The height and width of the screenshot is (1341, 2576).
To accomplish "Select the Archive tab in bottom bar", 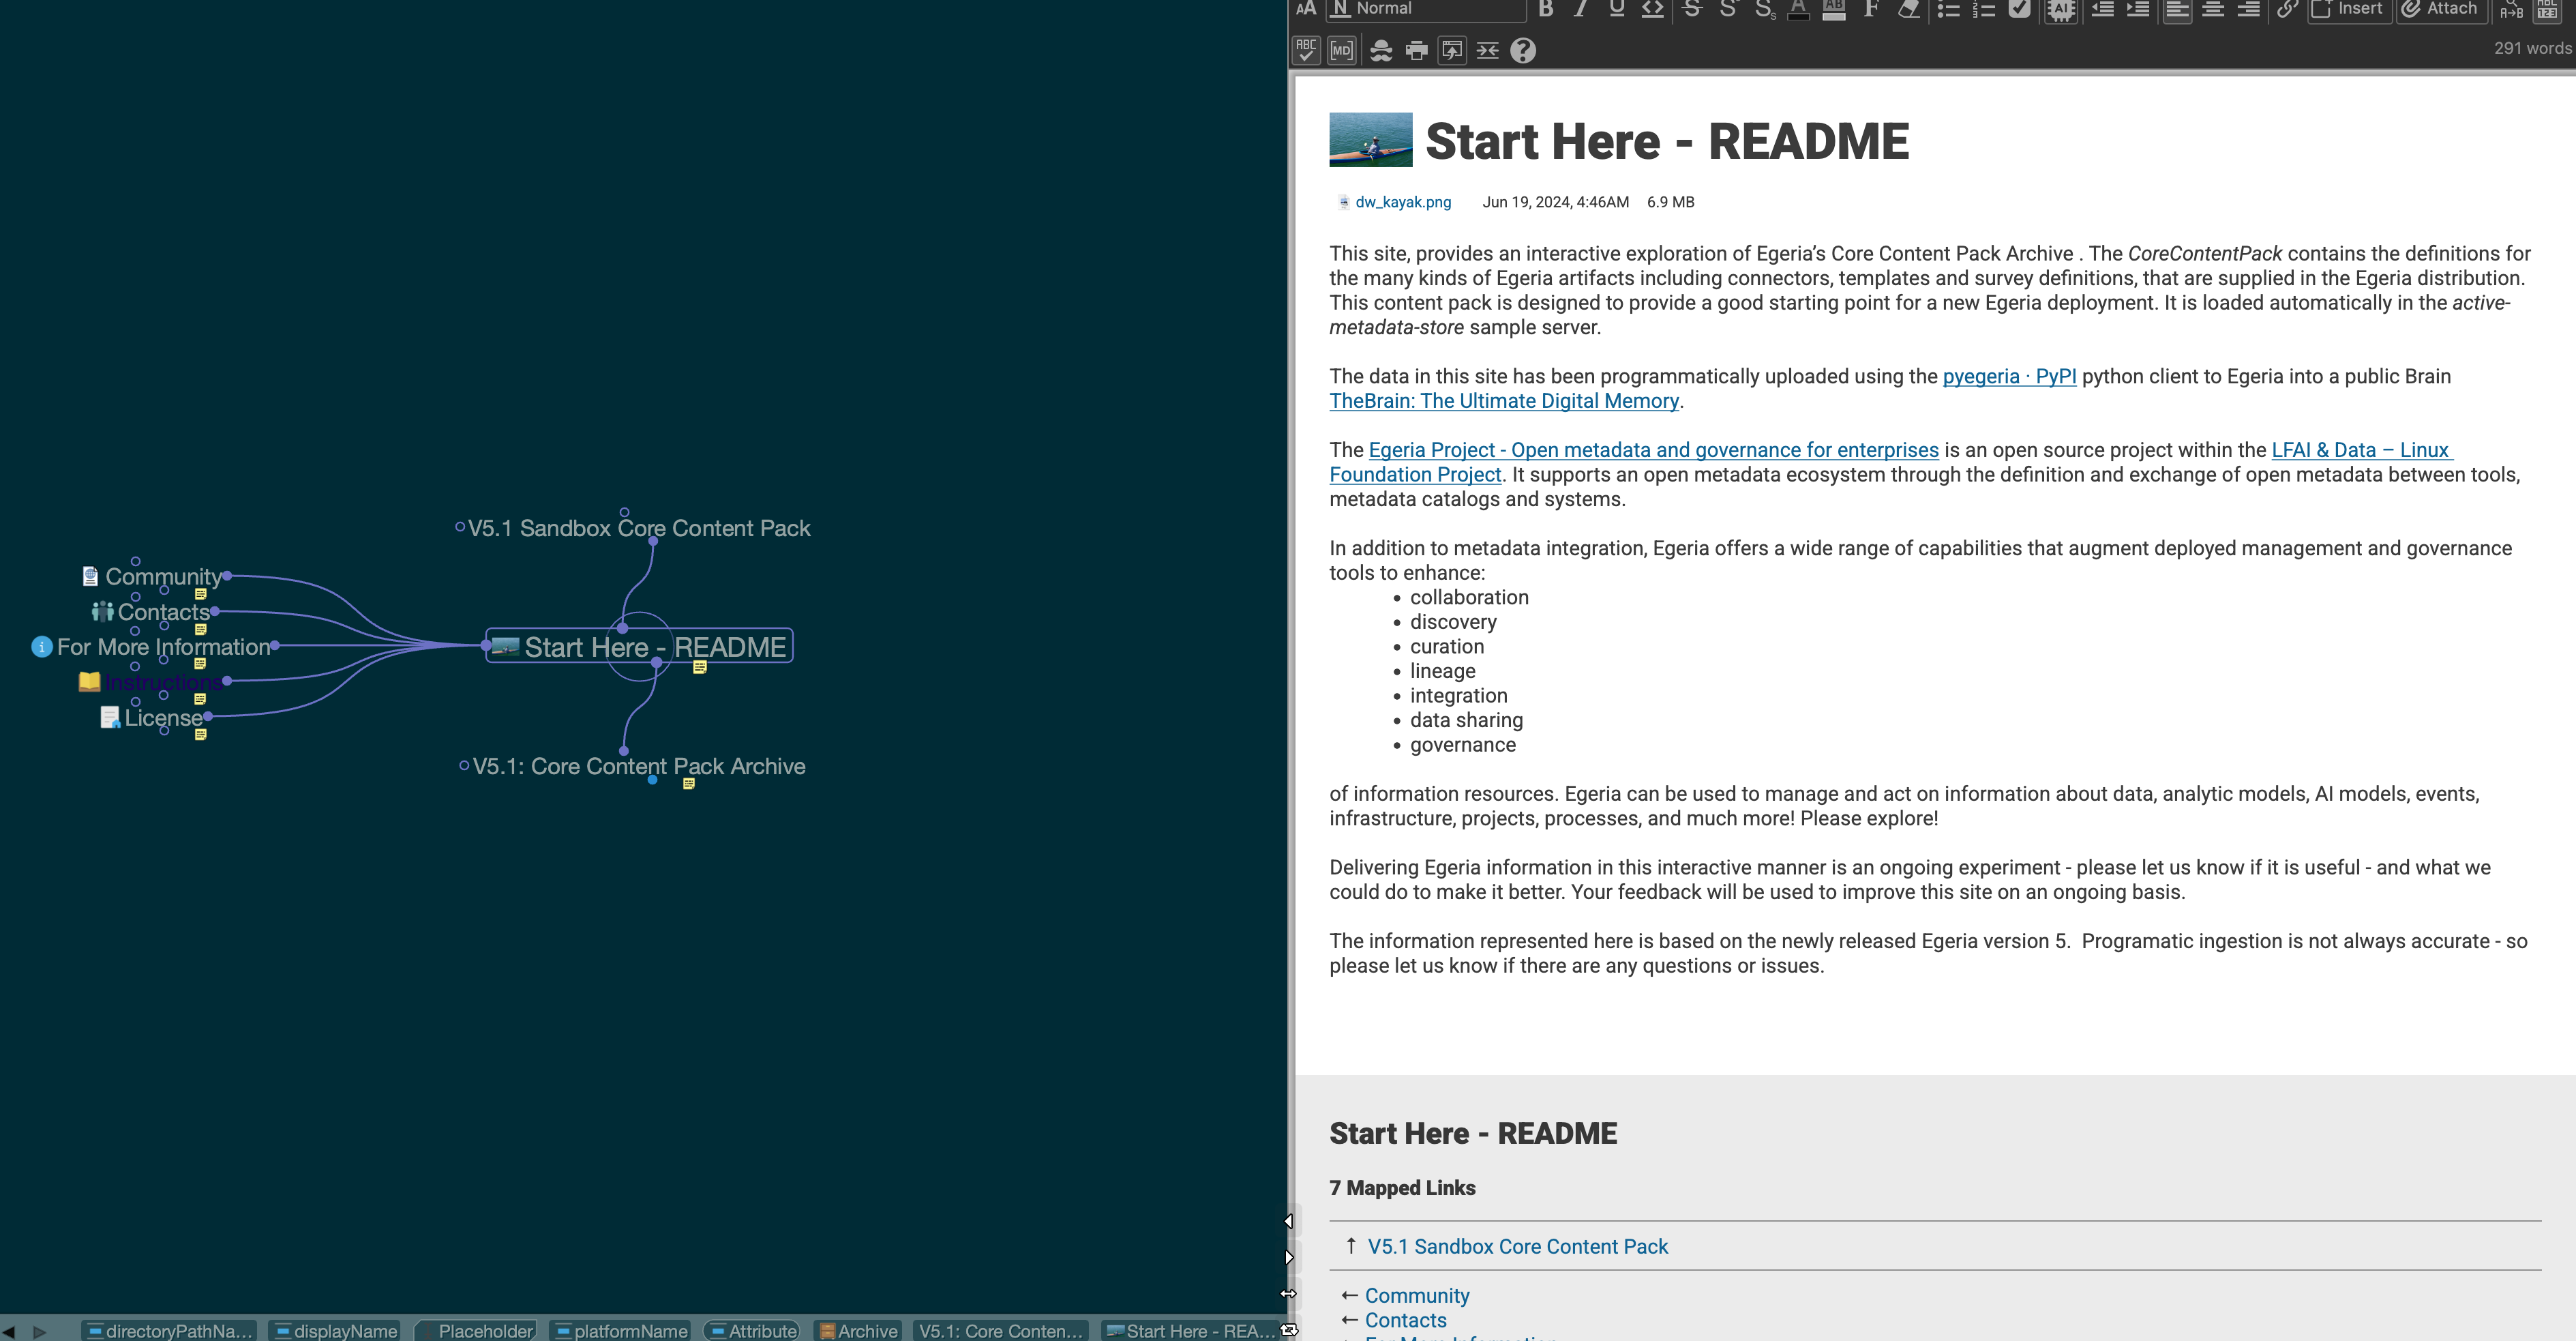I will pos(858,1330).
